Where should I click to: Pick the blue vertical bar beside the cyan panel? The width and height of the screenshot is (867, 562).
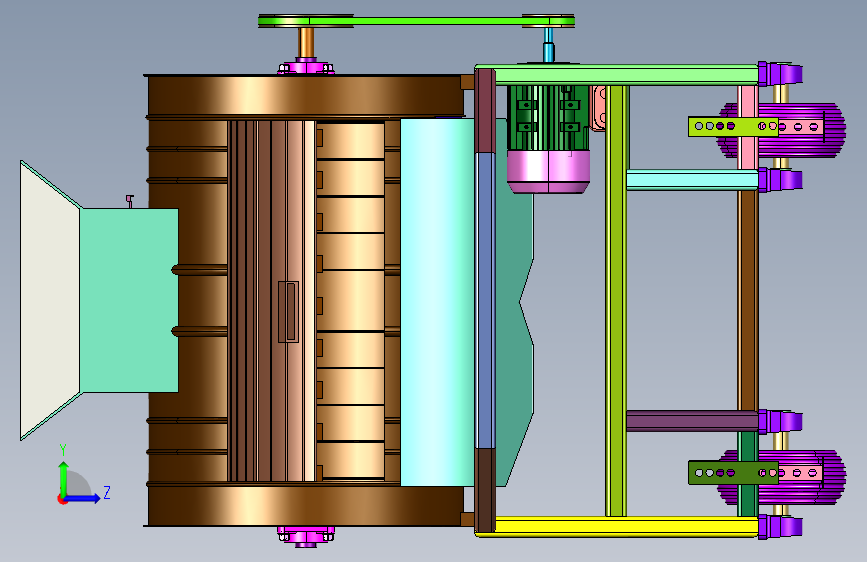tap(485, 300)
